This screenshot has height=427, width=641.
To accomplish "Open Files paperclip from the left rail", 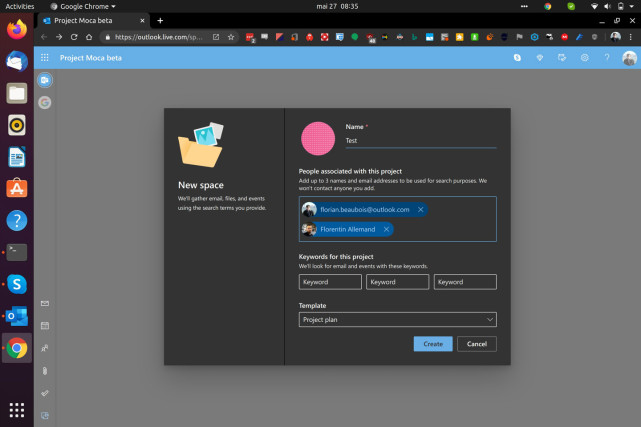I will pos(45,371).
